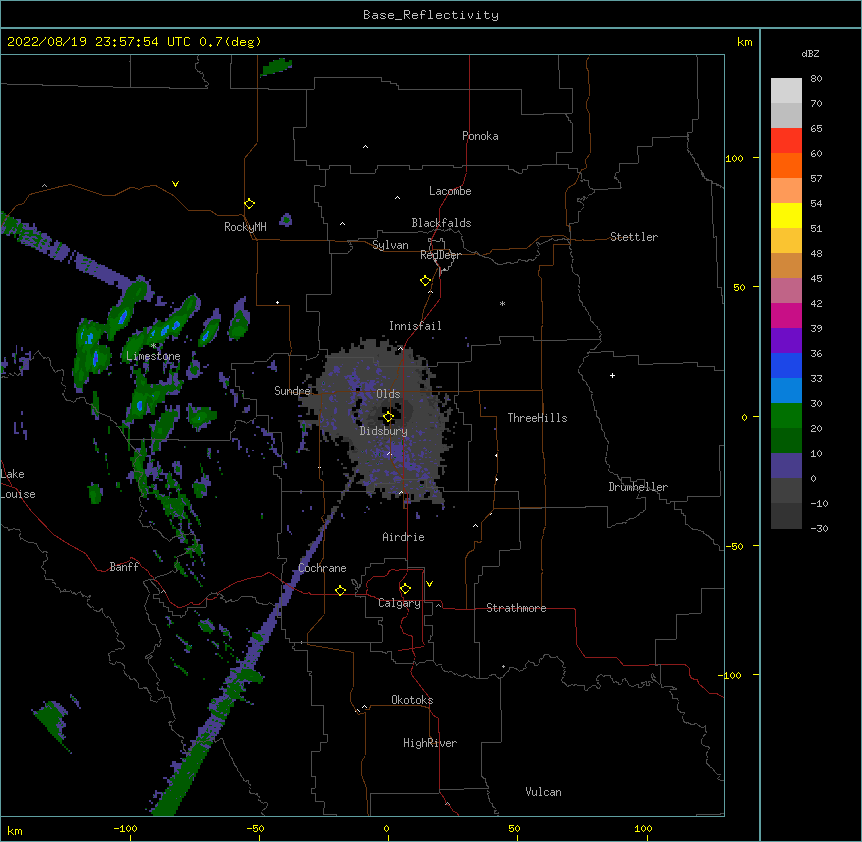Click the RedDeer city label
Screen dimensions: 862x842
[440, 255]
